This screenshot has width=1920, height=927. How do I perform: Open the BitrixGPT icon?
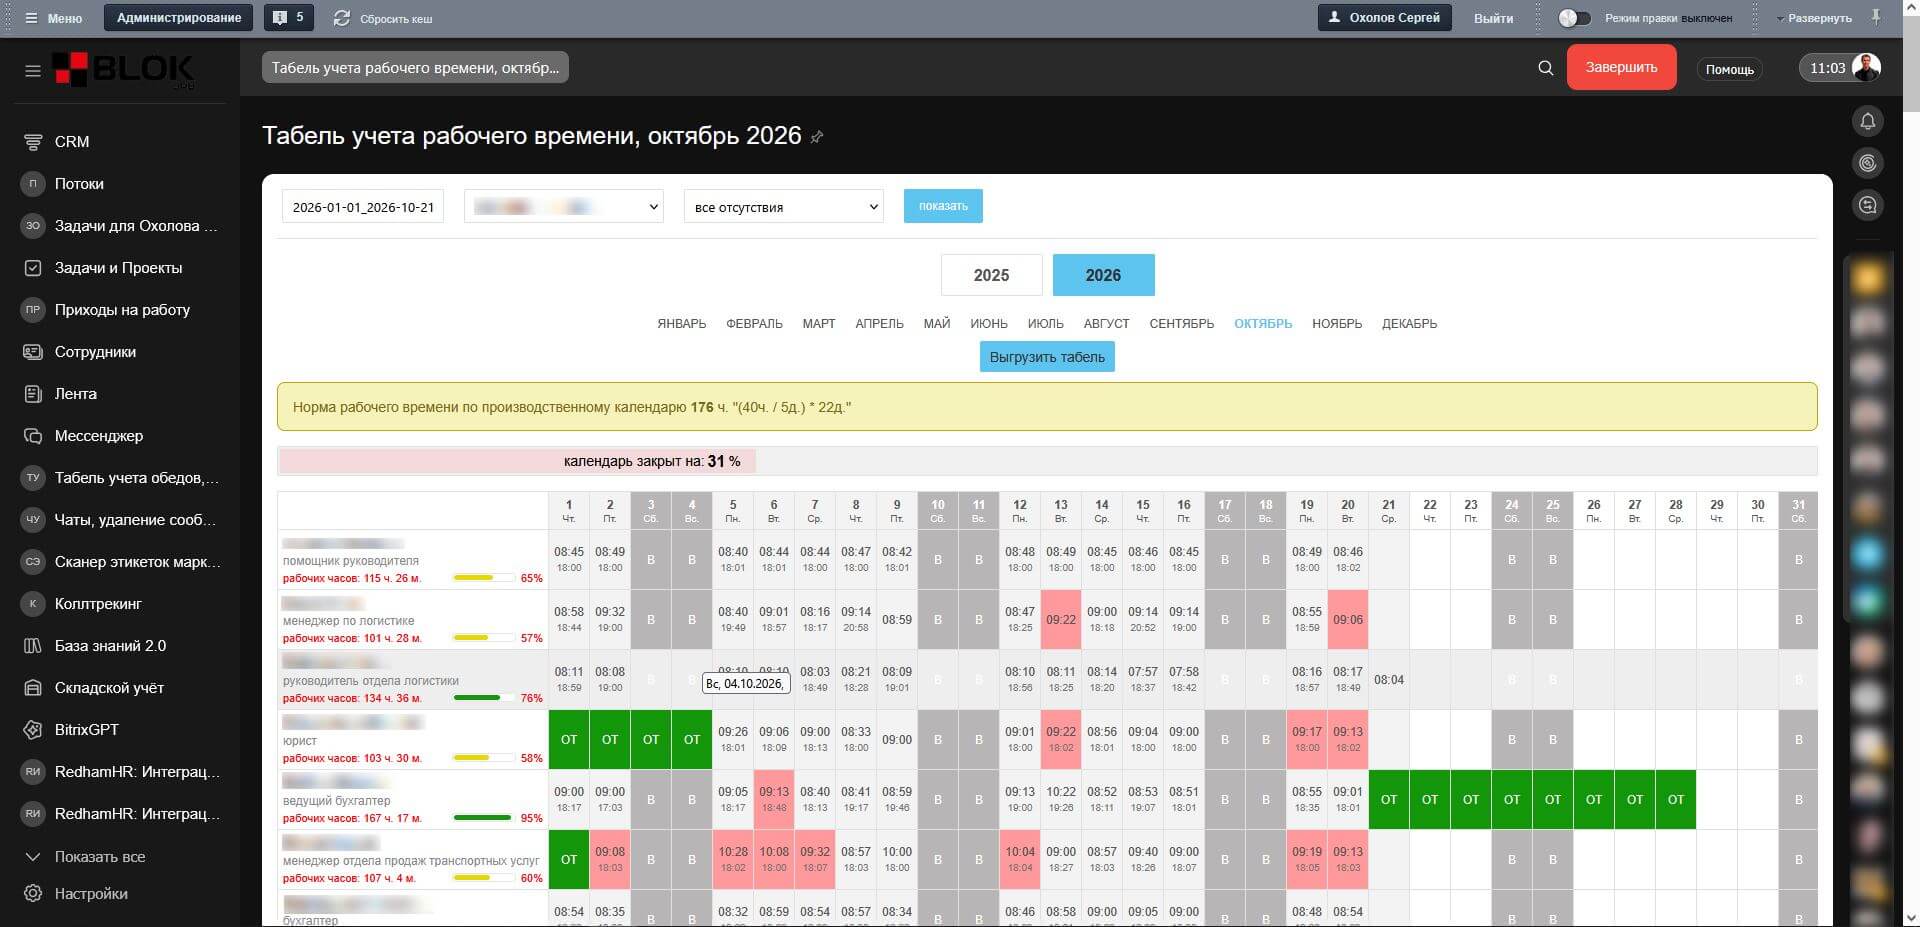click(x=33, y=730)
